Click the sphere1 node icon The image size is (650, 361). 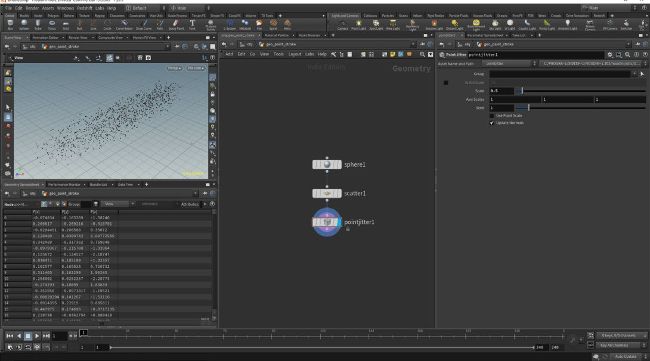(327, 165)
